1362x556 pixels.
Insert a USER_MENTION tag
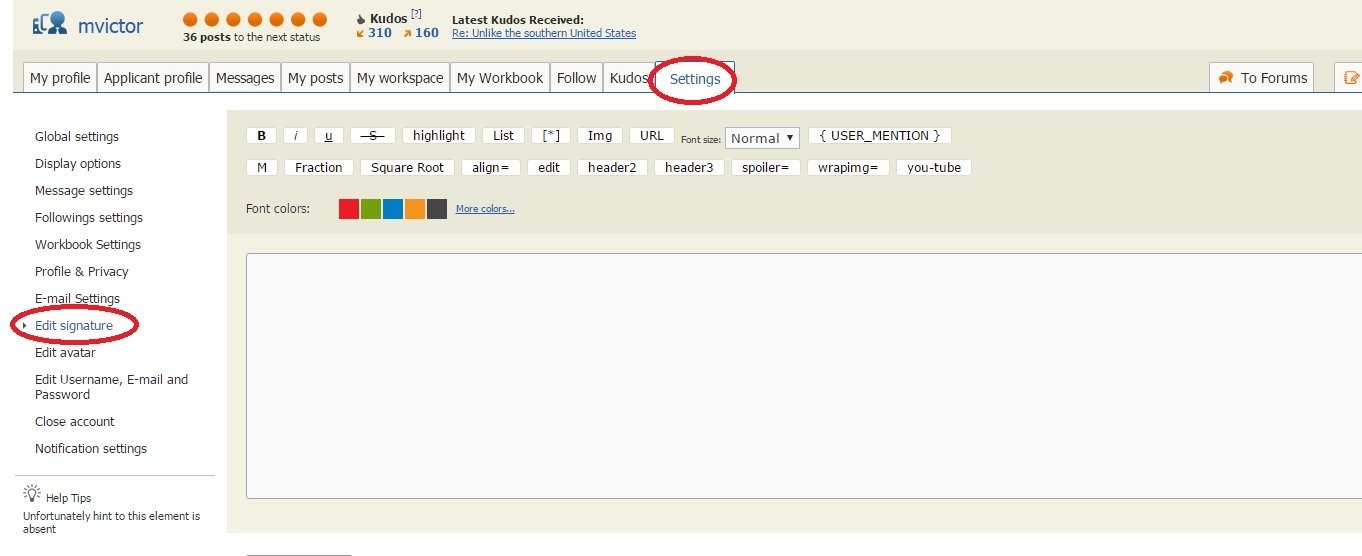(x=880, y=136)
